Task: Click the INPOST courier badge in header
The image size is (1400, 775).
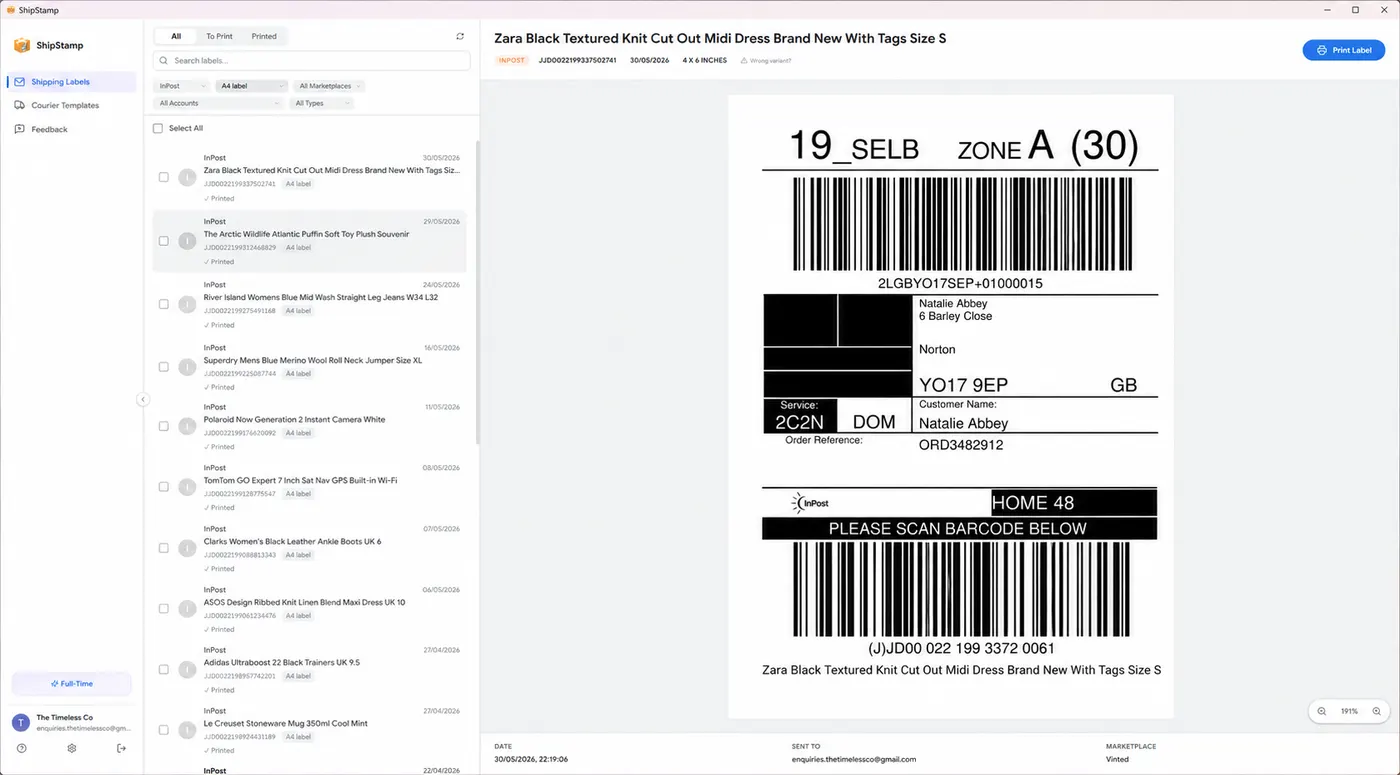Action: pyautogui.click(x=512, y=61)
